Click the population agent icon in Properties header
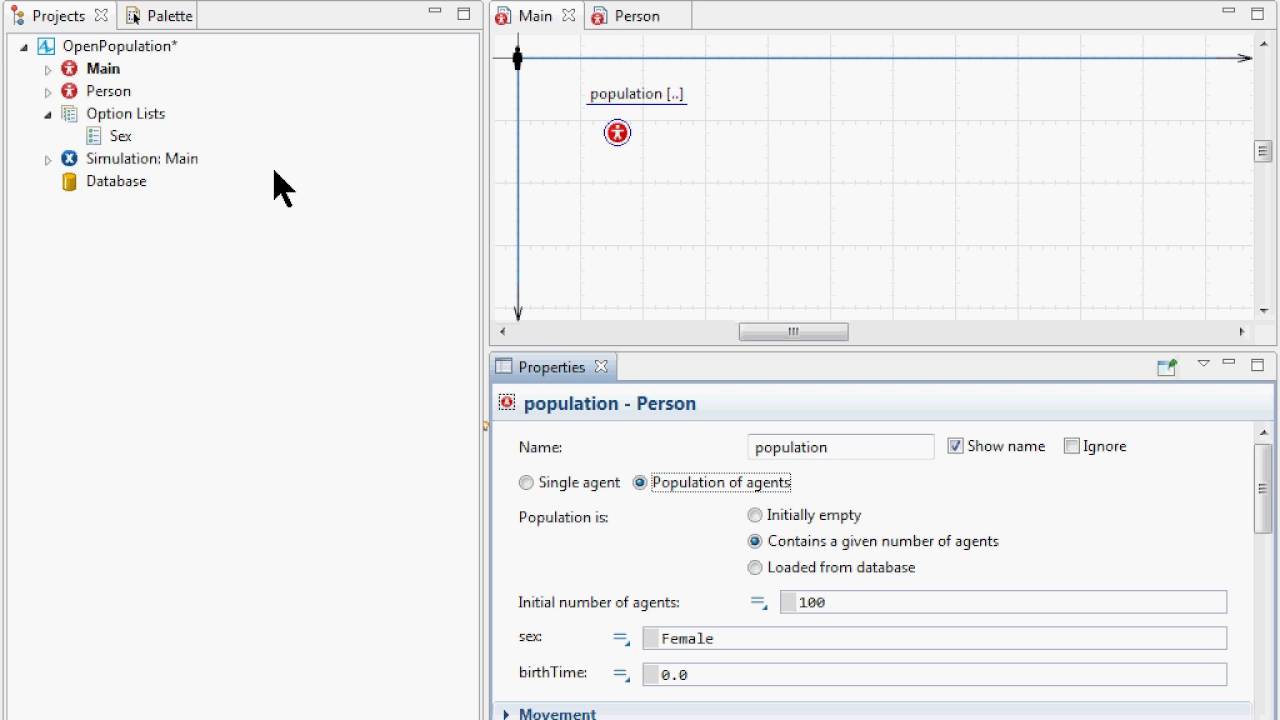Image resolution: width=1280 pixels, height=720 pixels. pyautogui.click(x=507, y=403)
